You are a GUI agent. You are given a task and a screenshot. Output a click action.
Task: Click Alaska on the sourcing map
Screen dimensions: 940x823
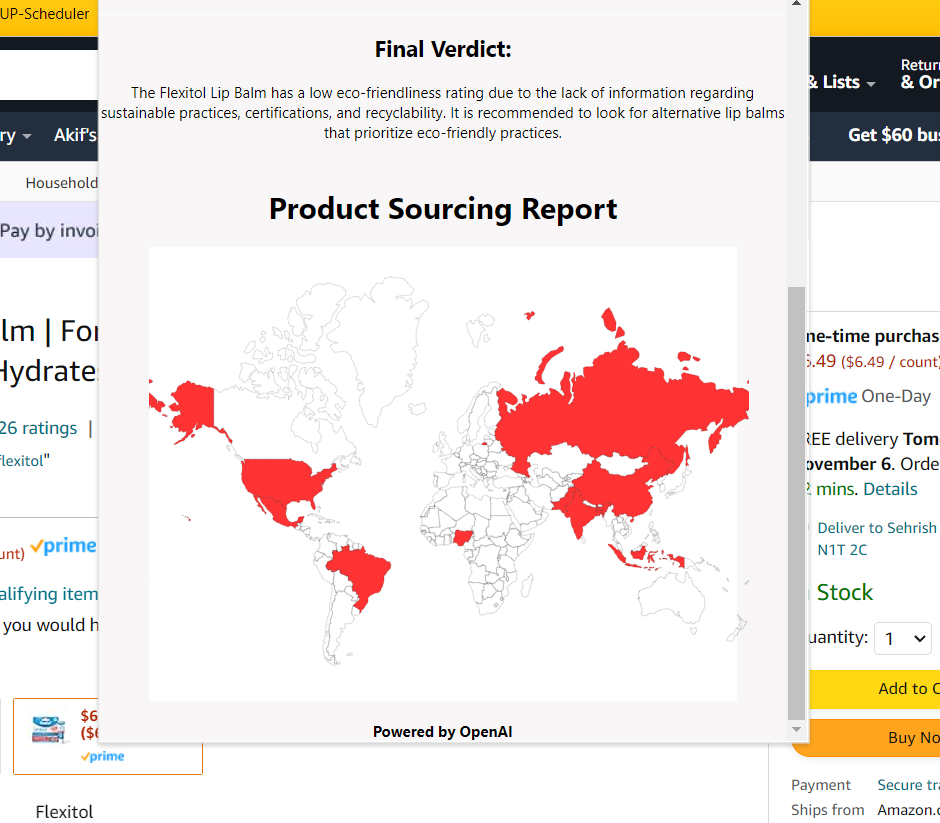(x=193, y=406)
